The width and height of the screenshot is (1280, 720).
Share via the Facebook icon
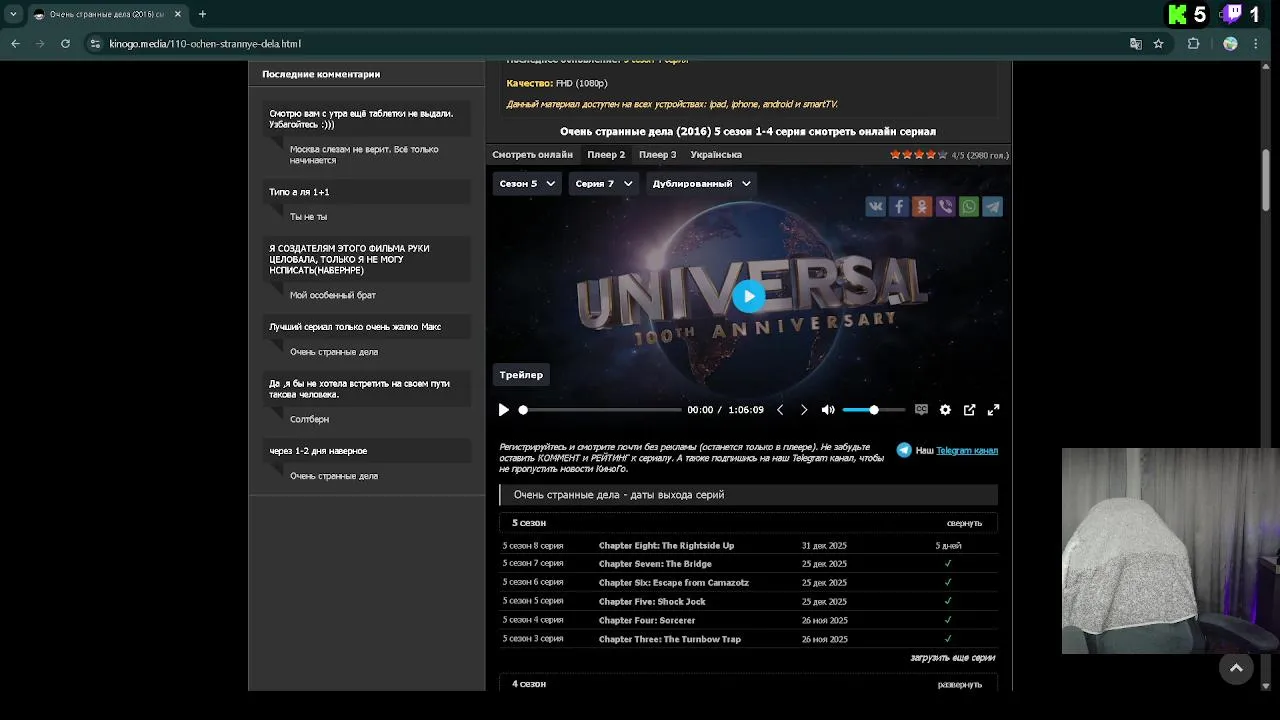[899, 206]
